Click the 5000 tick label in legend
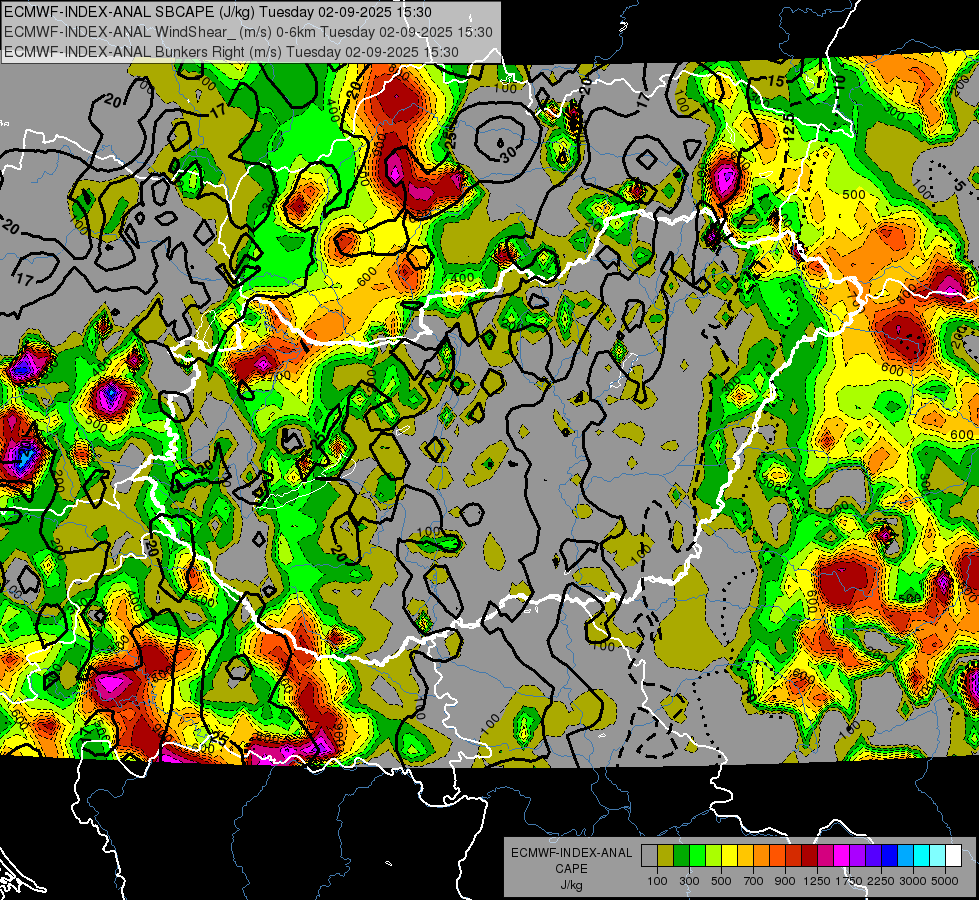 click(x=945, y=881)
